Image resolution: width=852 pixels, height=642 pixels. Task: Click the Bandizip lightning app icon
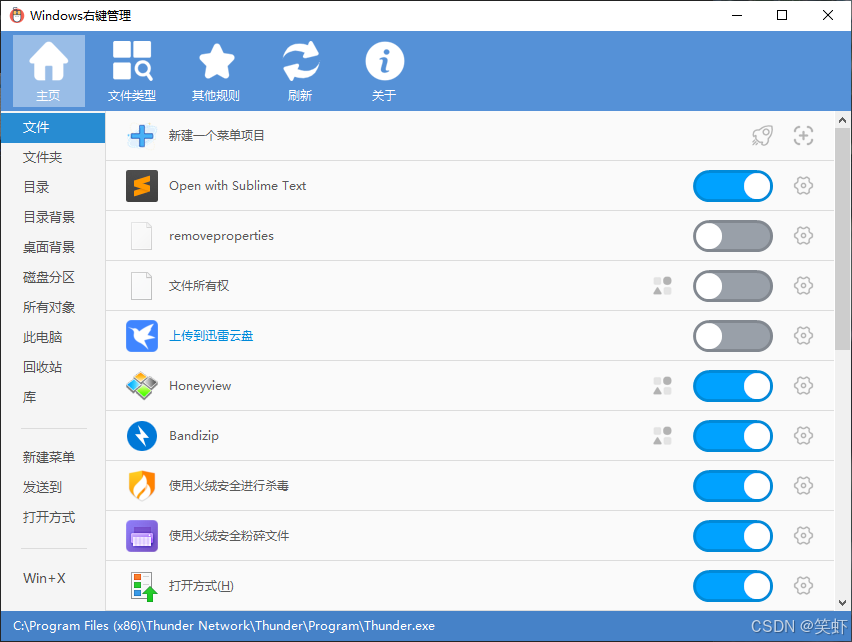click(142, 436)
